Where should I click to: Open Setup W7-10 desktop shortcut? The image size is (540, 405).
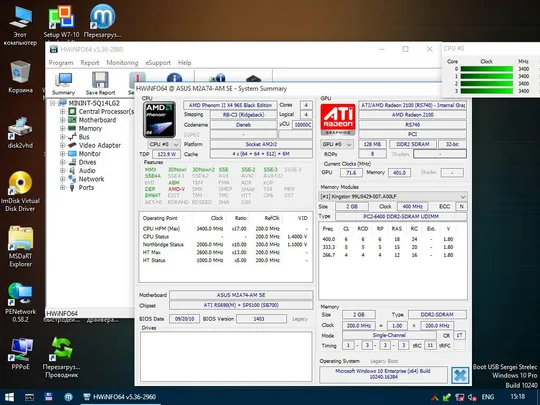(61, 21)
